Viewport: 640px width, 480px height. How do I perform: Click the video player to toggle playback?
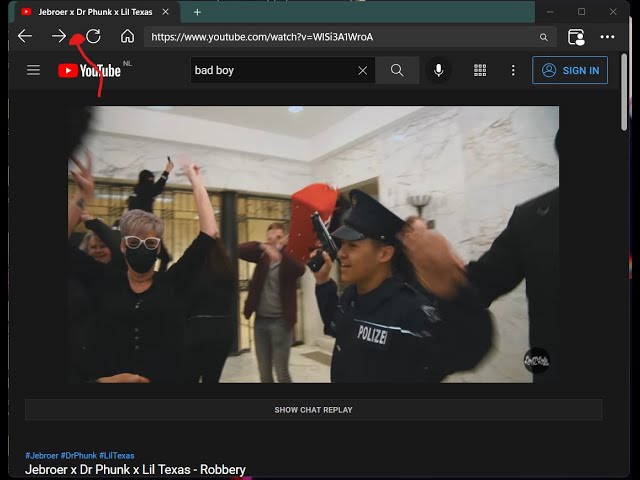313,244
